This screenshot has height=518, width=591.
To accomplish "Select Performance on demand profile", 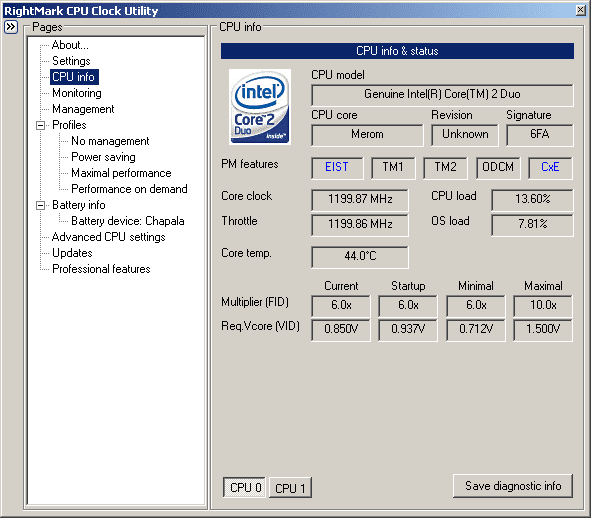I will click(129, 189).
